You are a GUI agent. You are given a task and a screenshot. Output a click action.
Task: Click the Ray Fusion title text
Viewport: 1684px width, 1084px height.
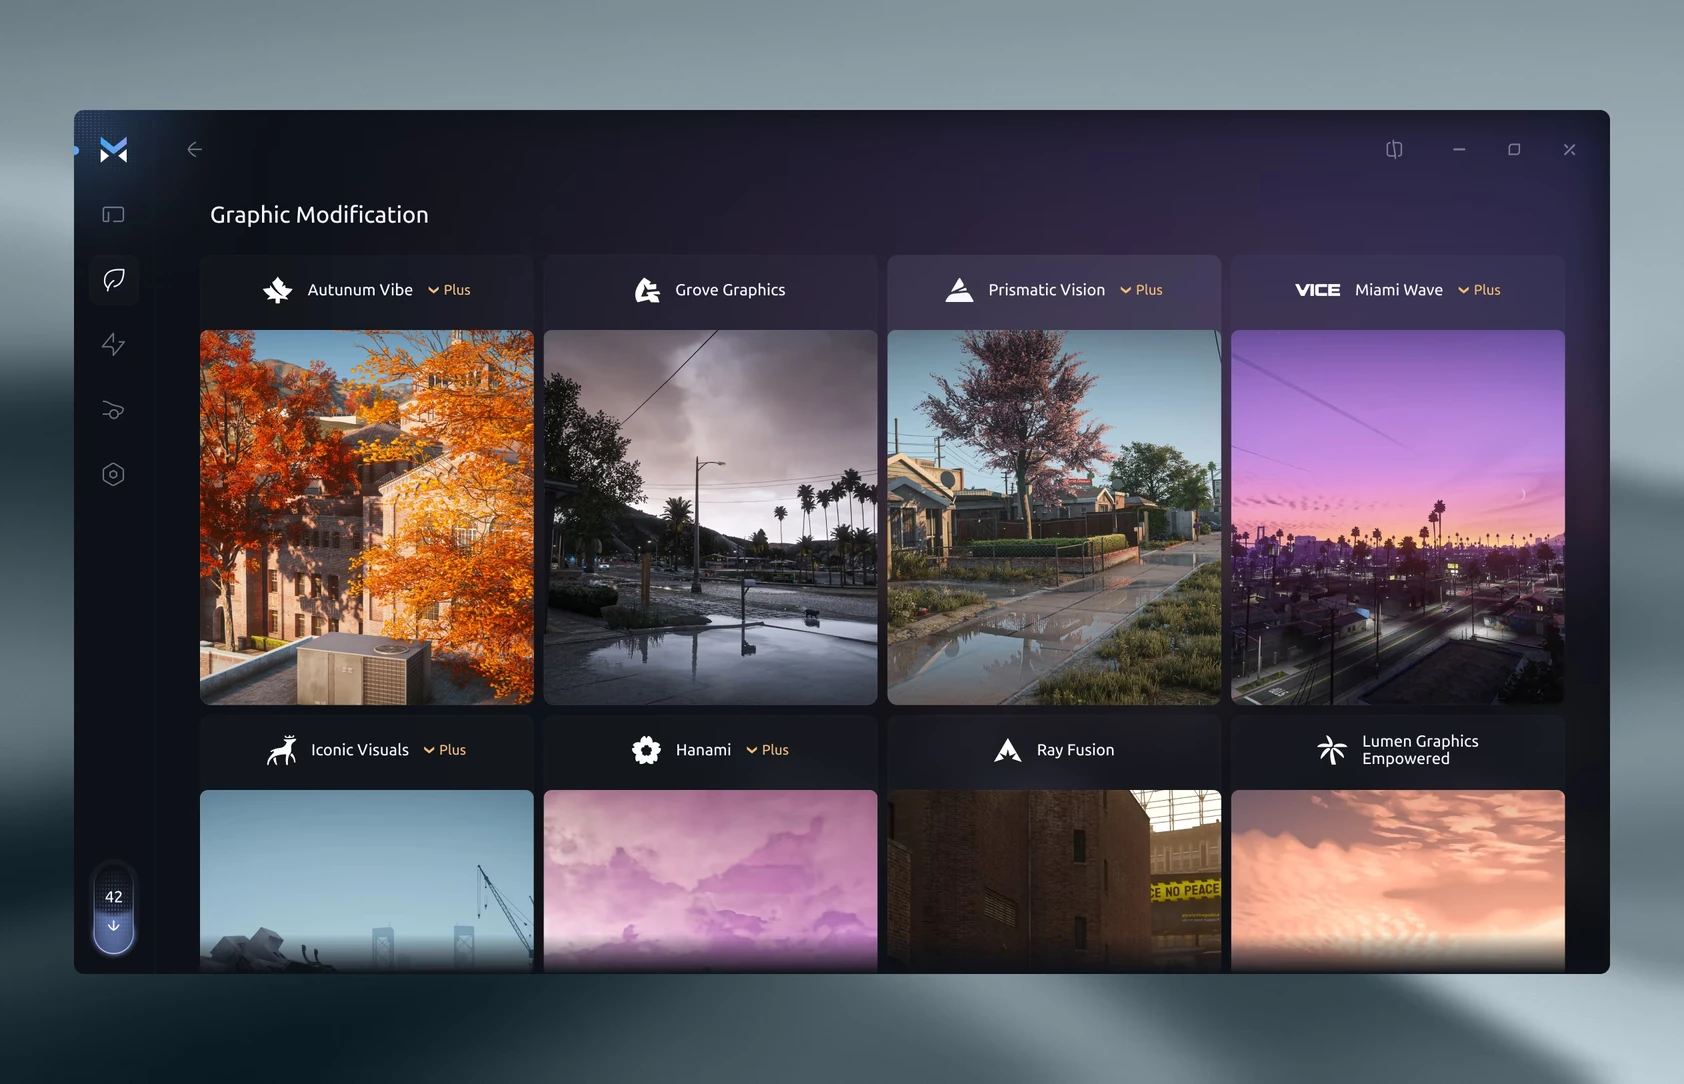coord(1075,750)
